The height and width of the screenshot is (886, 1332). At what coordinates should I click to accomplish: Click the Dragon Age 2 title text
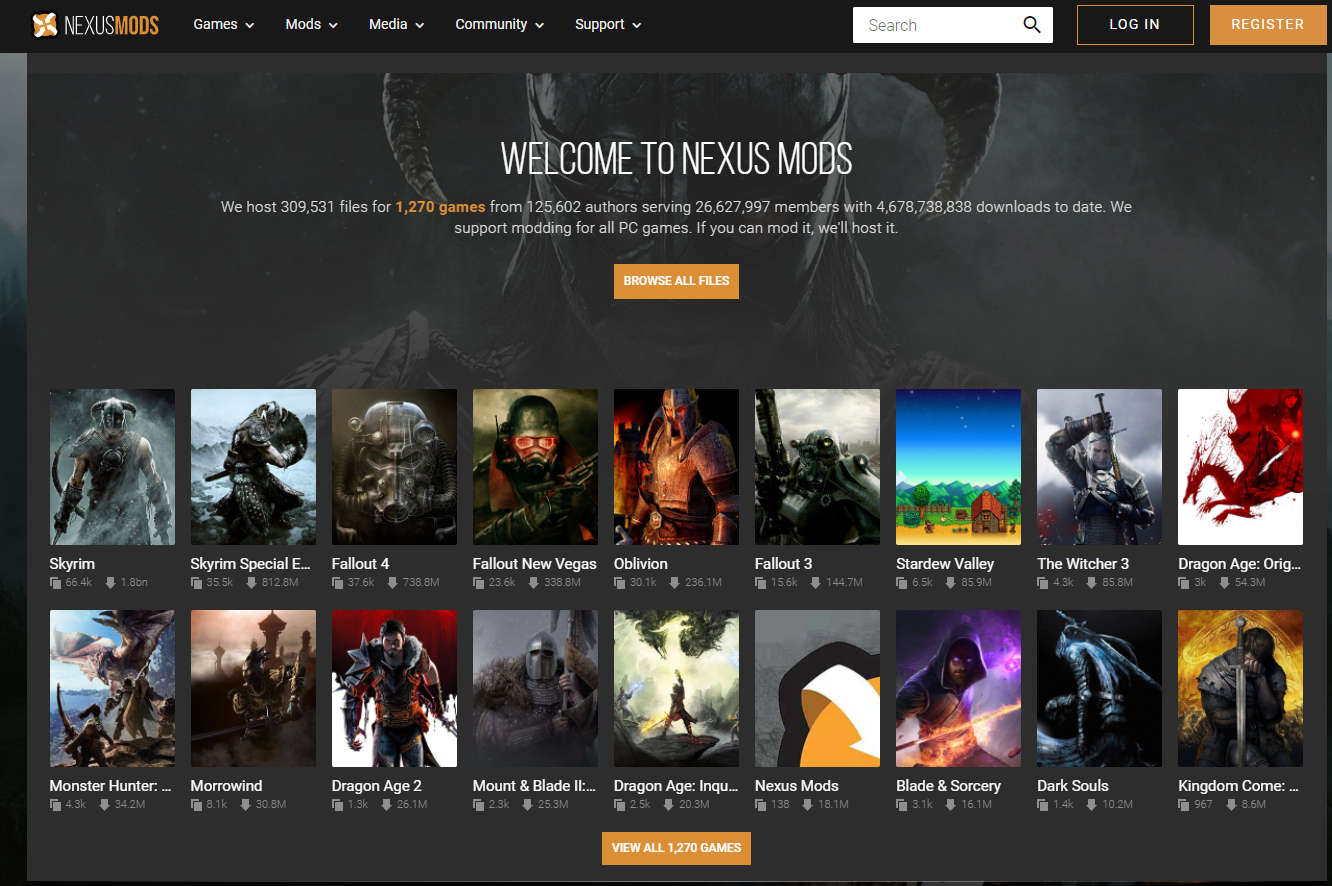377,786
